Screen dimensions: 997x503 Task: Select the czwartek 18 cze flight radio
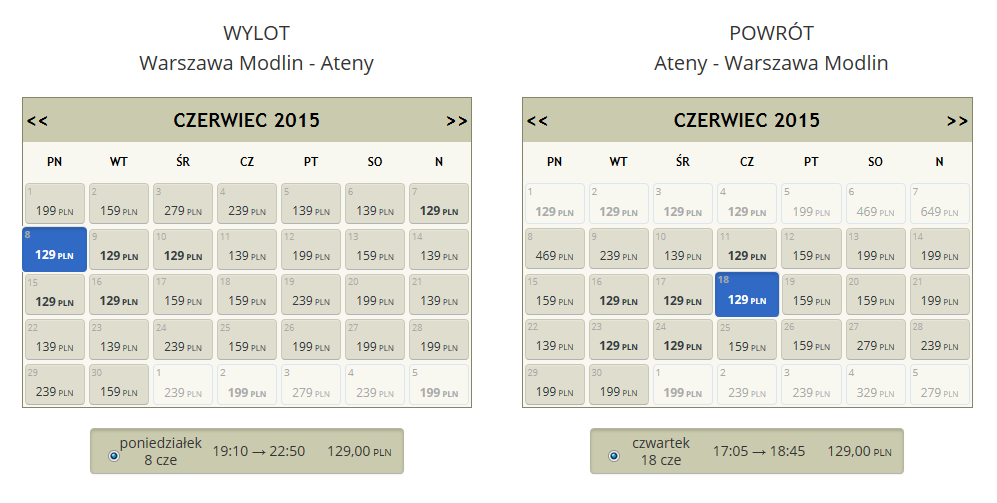(614, 455)
